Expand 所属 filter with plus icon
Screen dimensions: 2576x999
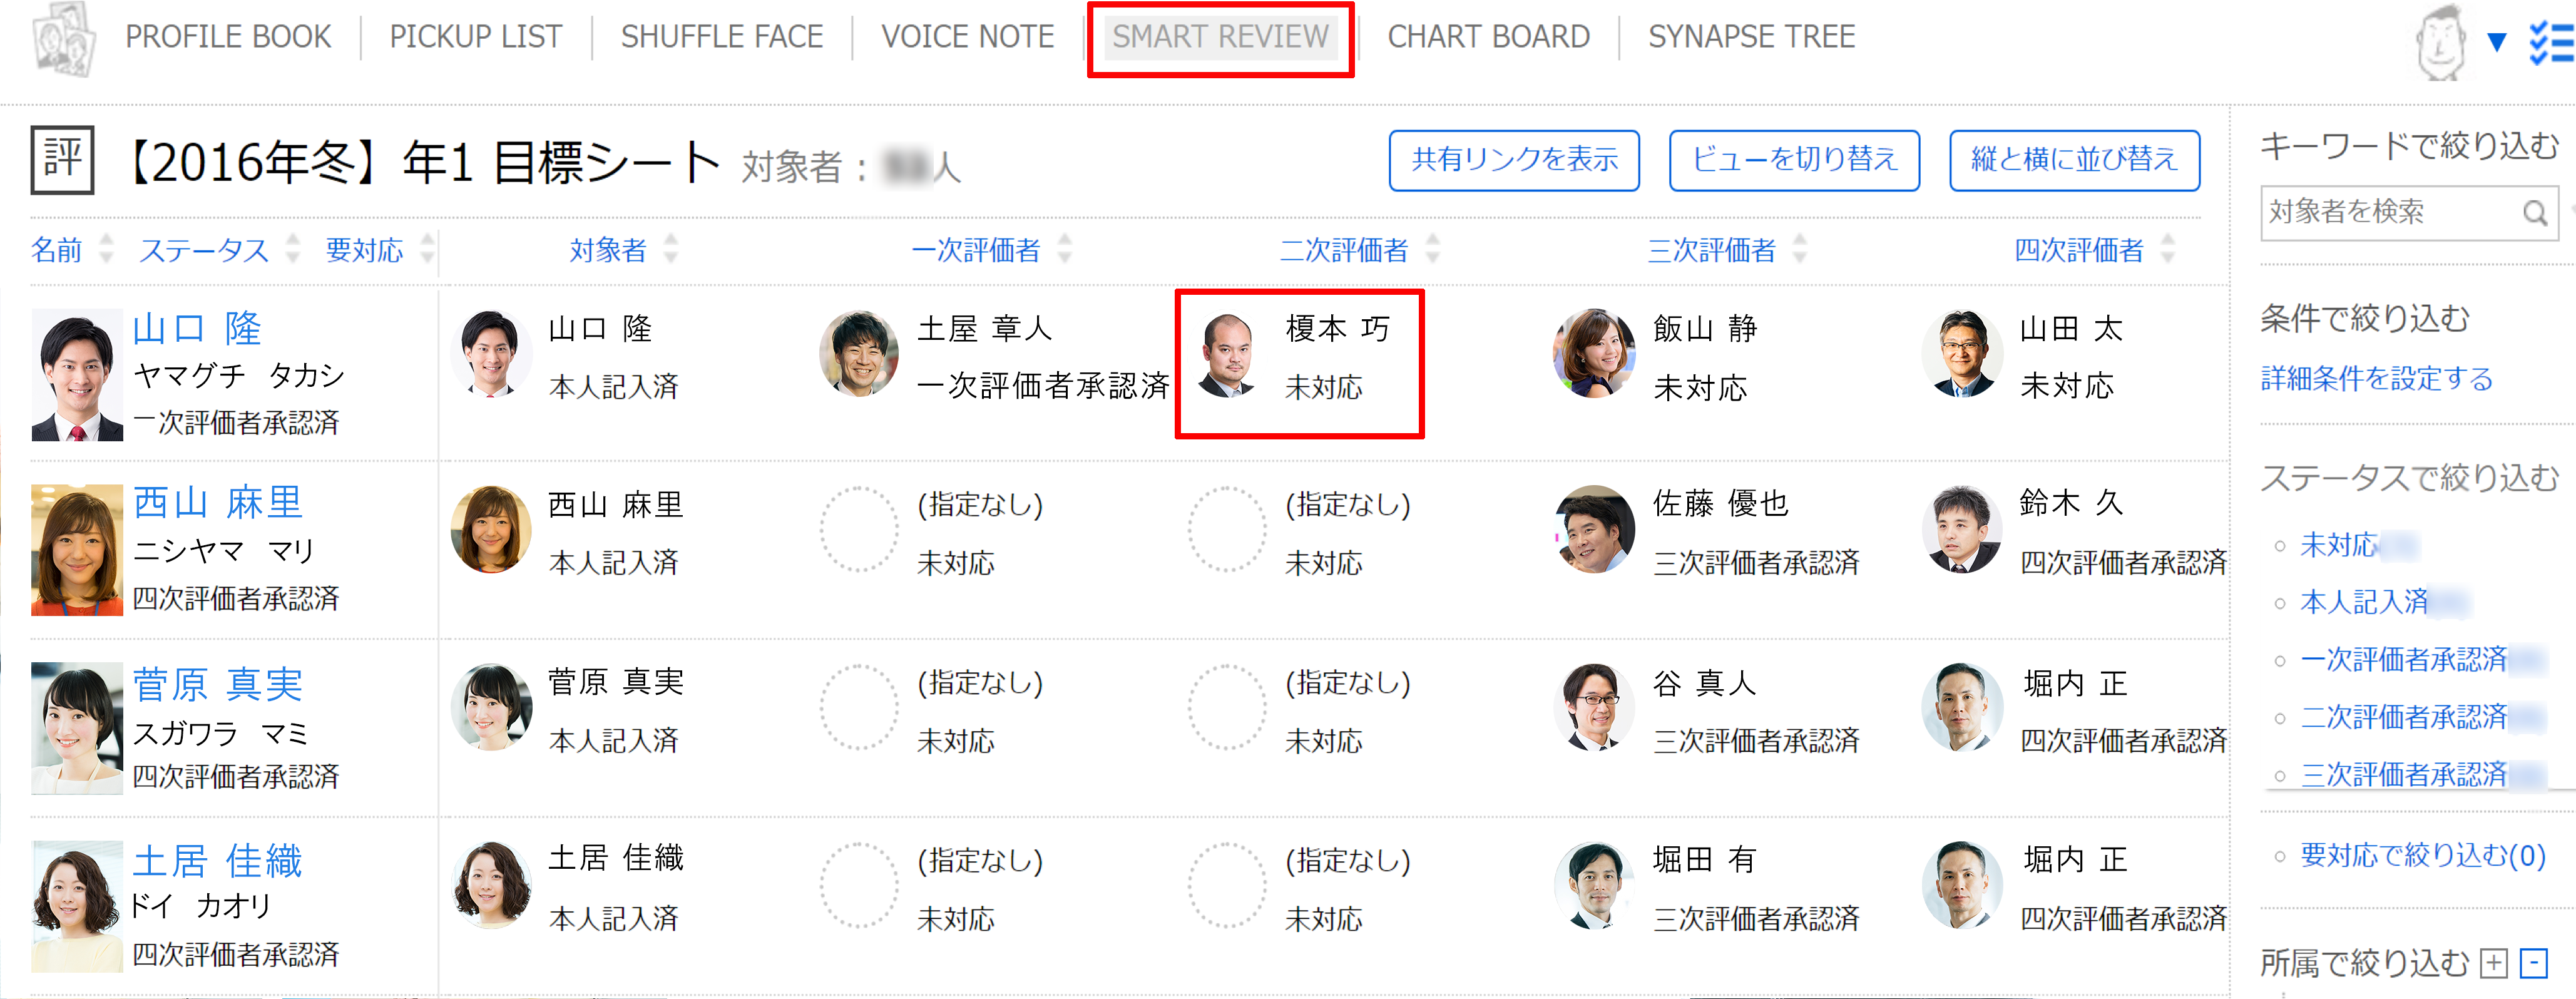point(2495,963)
